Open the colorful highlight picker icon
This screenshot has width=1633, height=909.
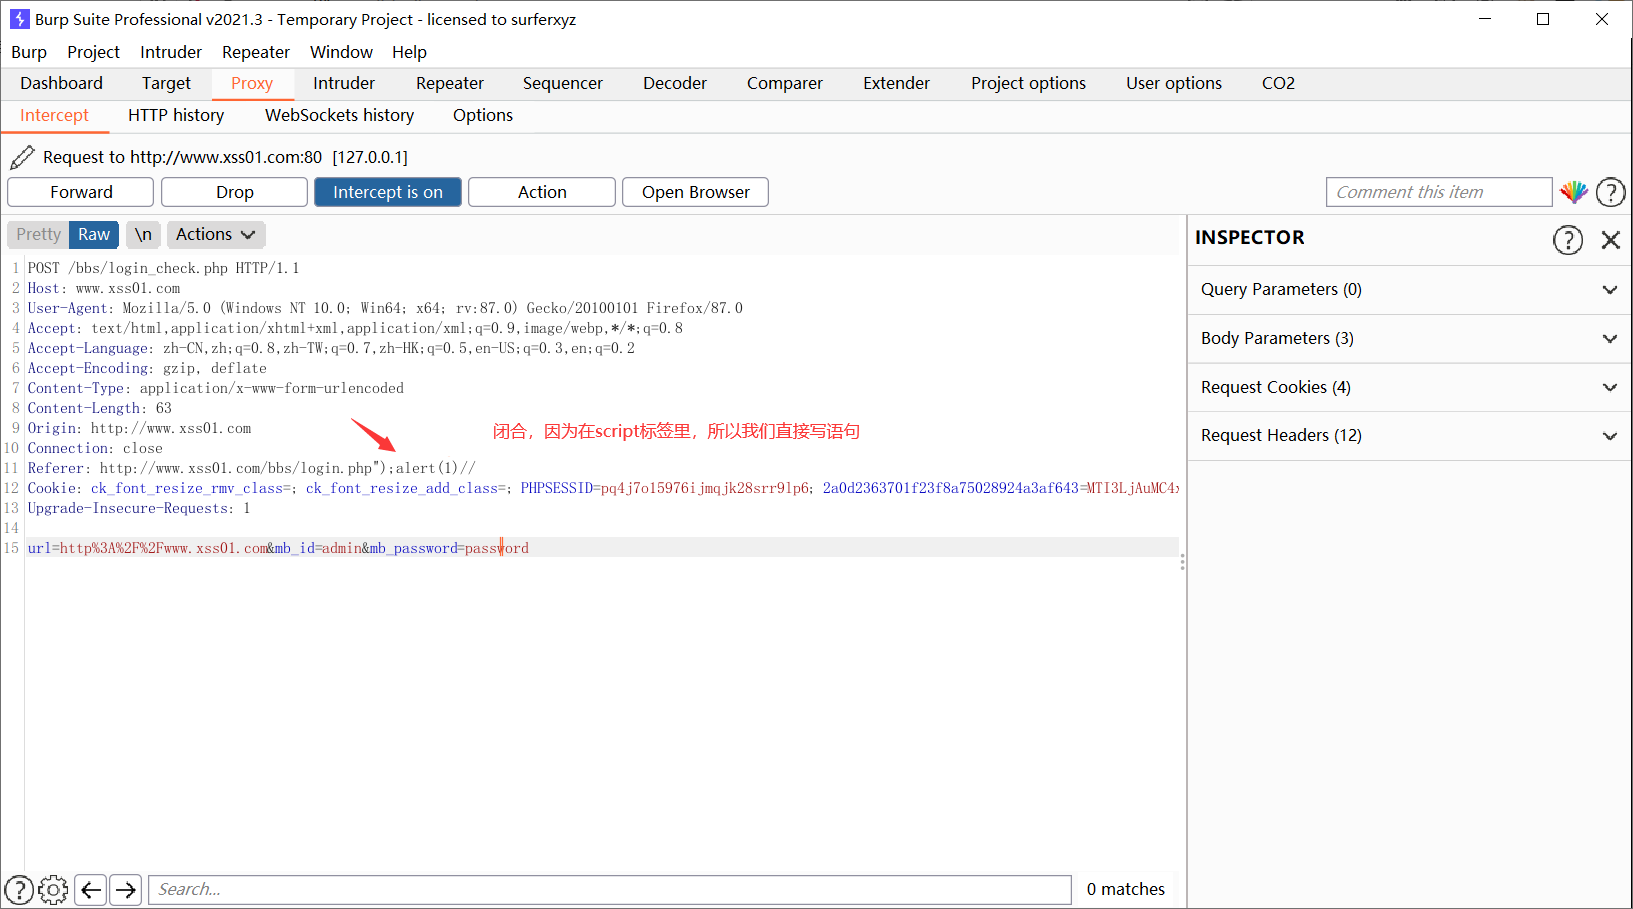[1574, 192]
